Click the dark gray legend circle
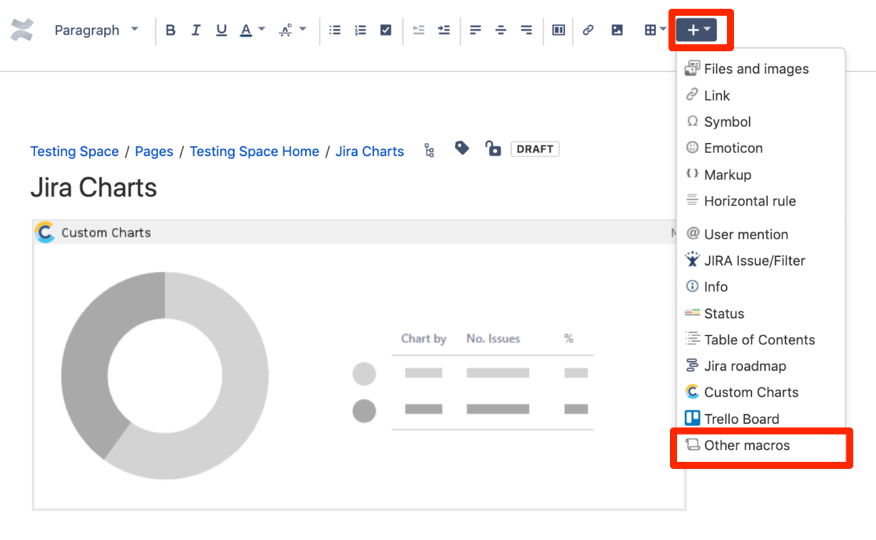This screenshot has width=876, height=540. pyautogui.click(x=364, y=410)
